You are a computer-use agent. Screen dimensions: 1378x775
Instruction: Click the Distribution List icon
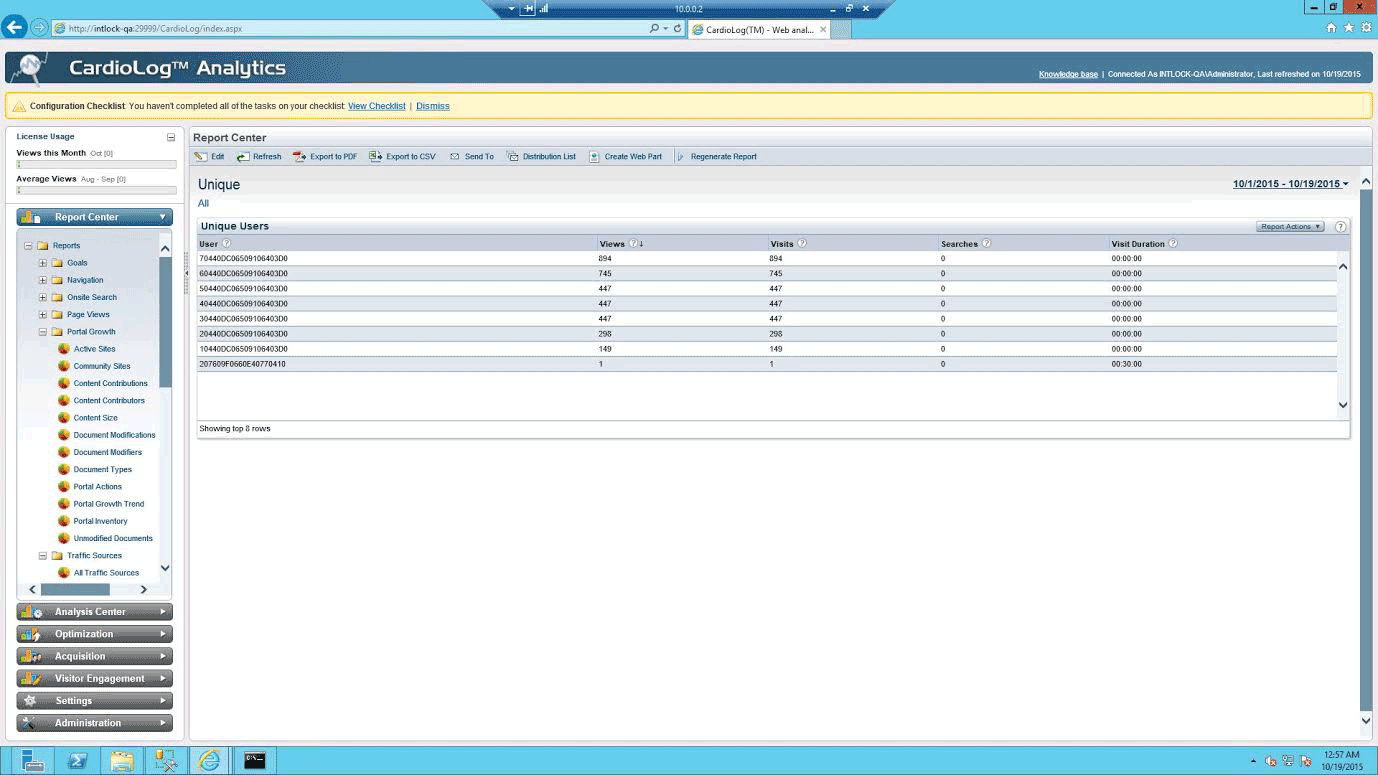click(x=513, y=156)
